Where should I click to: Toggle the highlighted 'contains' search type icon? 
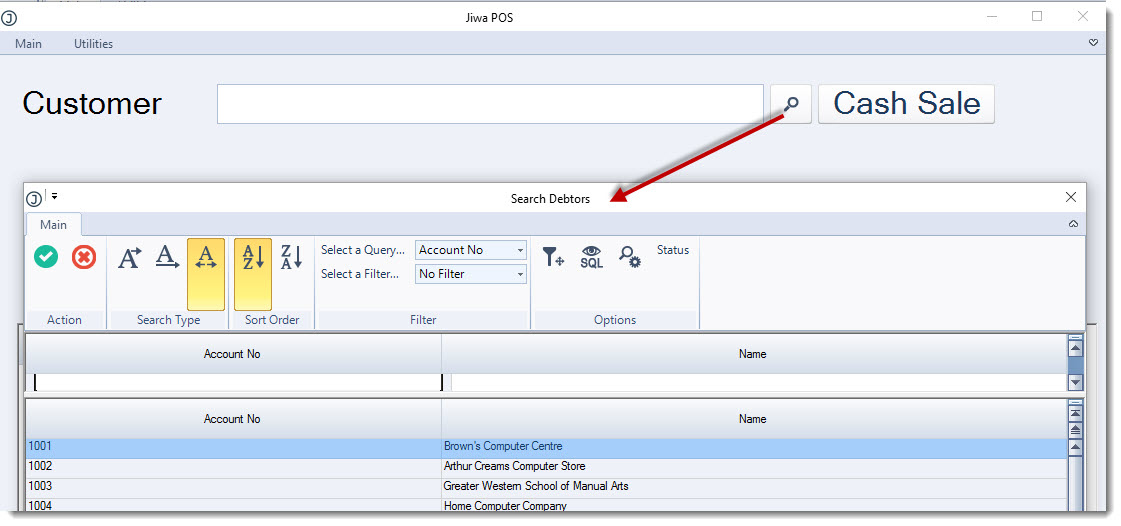click(x=206, y=274)
